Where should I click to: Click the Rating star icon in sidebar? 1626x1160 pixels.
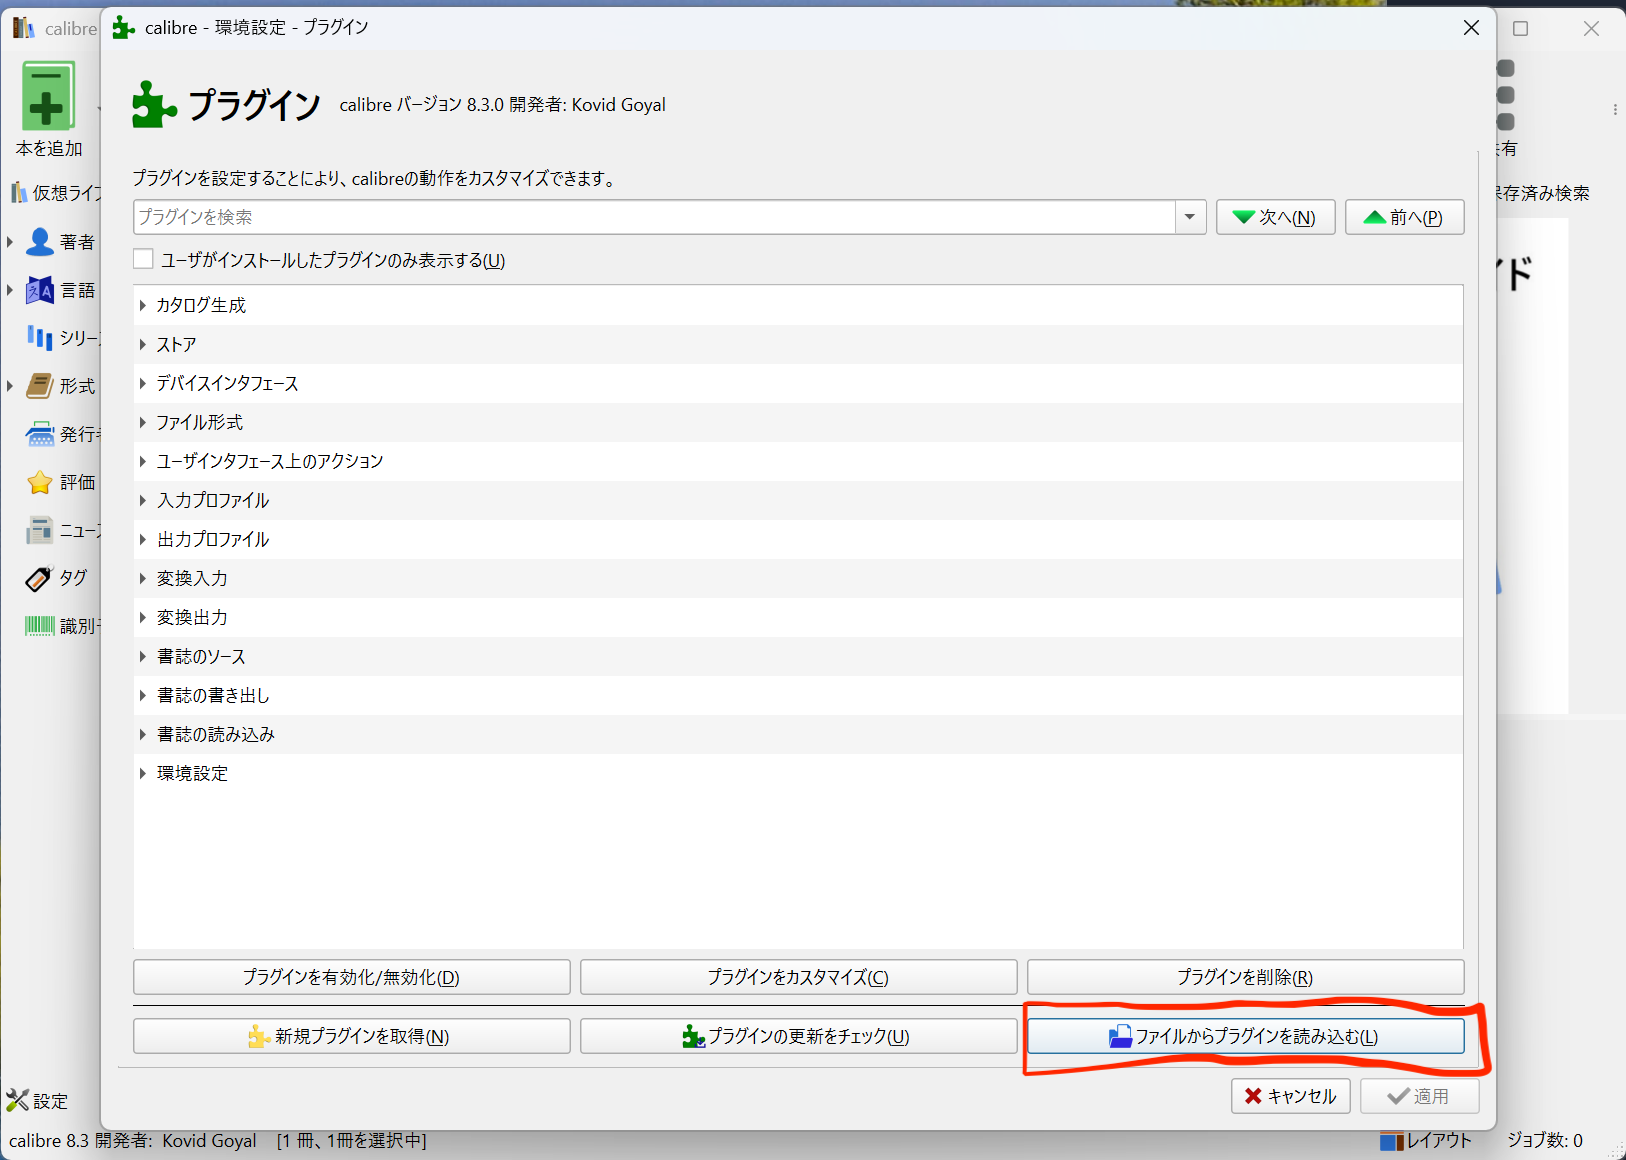tap(40, 483)
